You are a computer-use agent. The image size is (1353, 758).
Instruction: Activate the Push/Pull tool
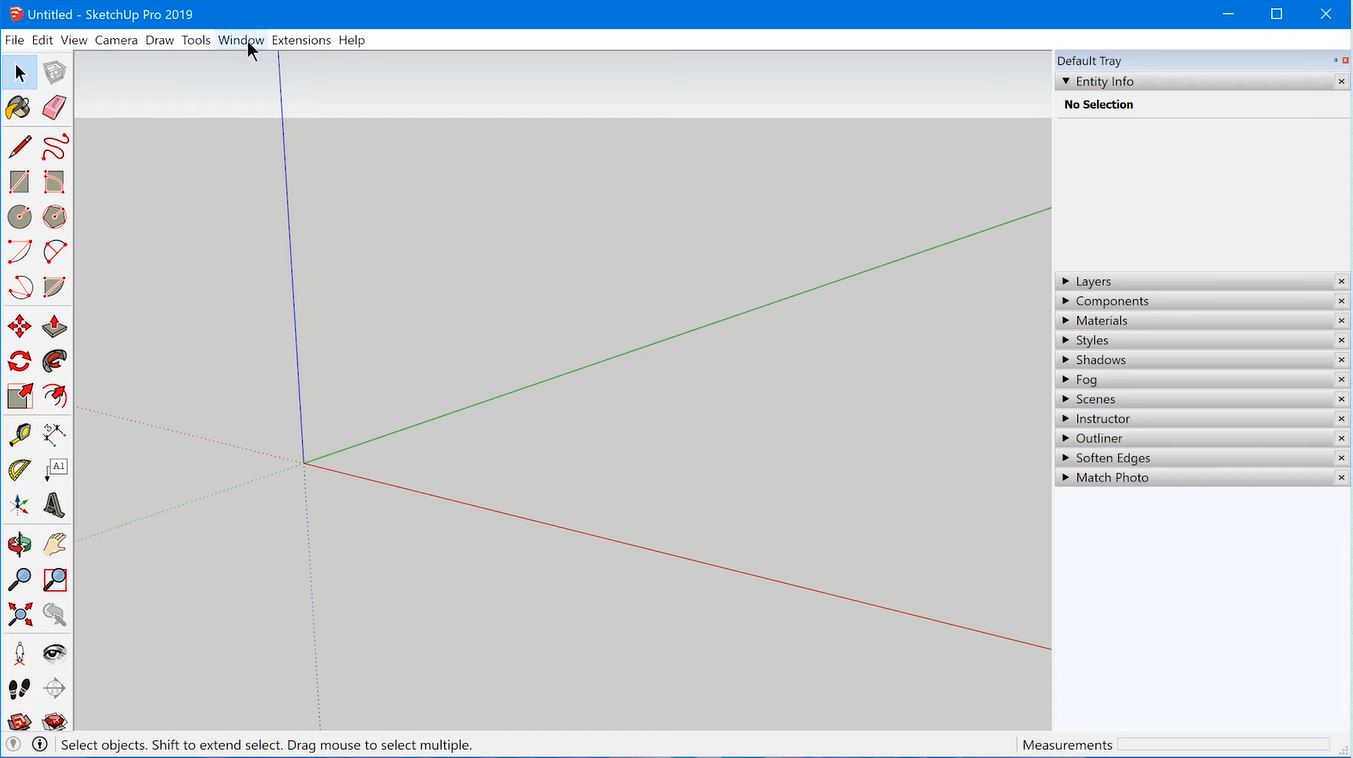(x=53, y=326)
